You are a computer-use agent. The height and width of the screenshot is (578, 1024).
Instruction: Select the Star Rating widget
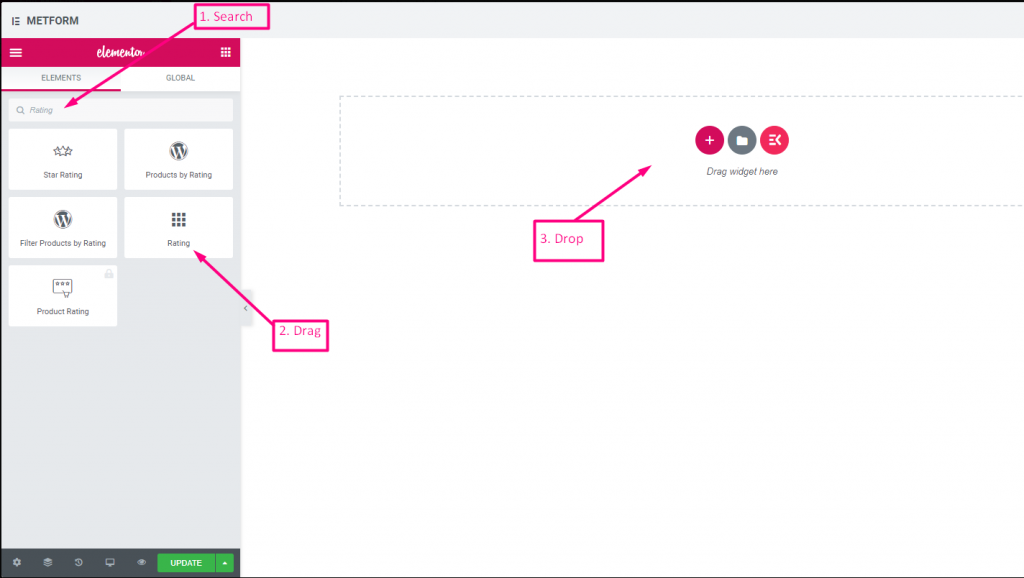tap(63, 159)
